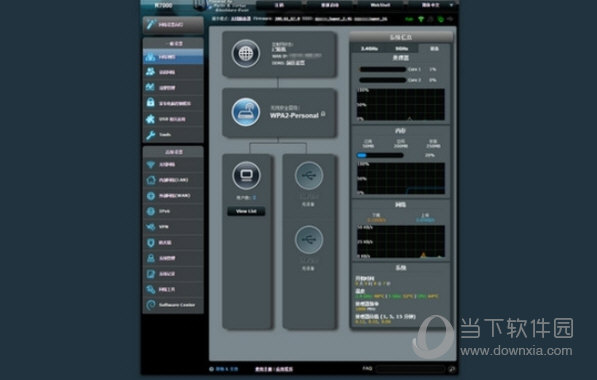This screenshot has height=380, width=597.
Task: Click the clients computer monitor icon
Action: (x=246, y=175)
